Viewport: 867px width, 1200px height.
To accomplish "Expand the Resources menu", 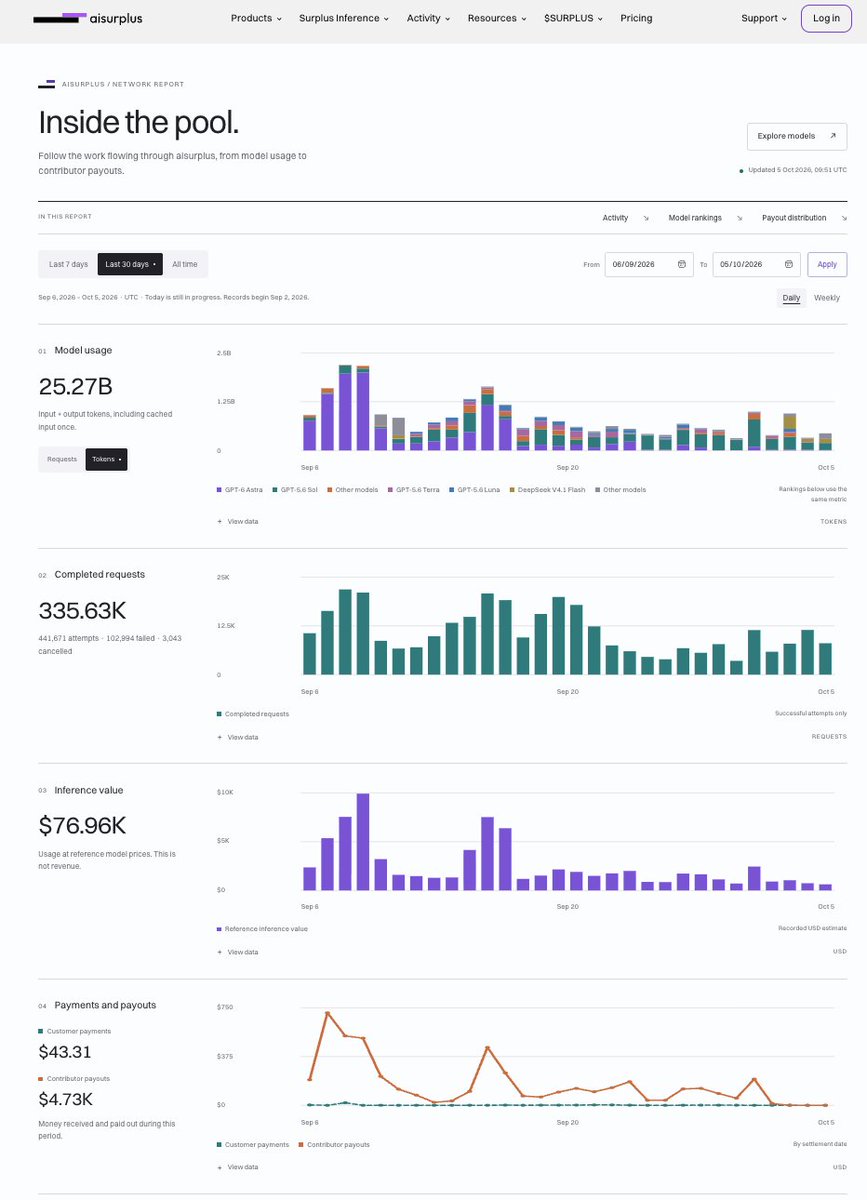I will (x=497, y=18).
